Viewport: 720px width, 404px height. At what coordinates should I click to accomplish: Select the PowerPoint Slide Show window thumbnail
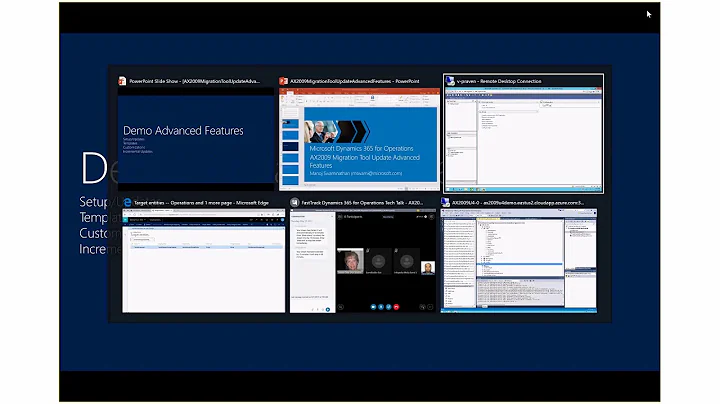click(x=196, y=139)
